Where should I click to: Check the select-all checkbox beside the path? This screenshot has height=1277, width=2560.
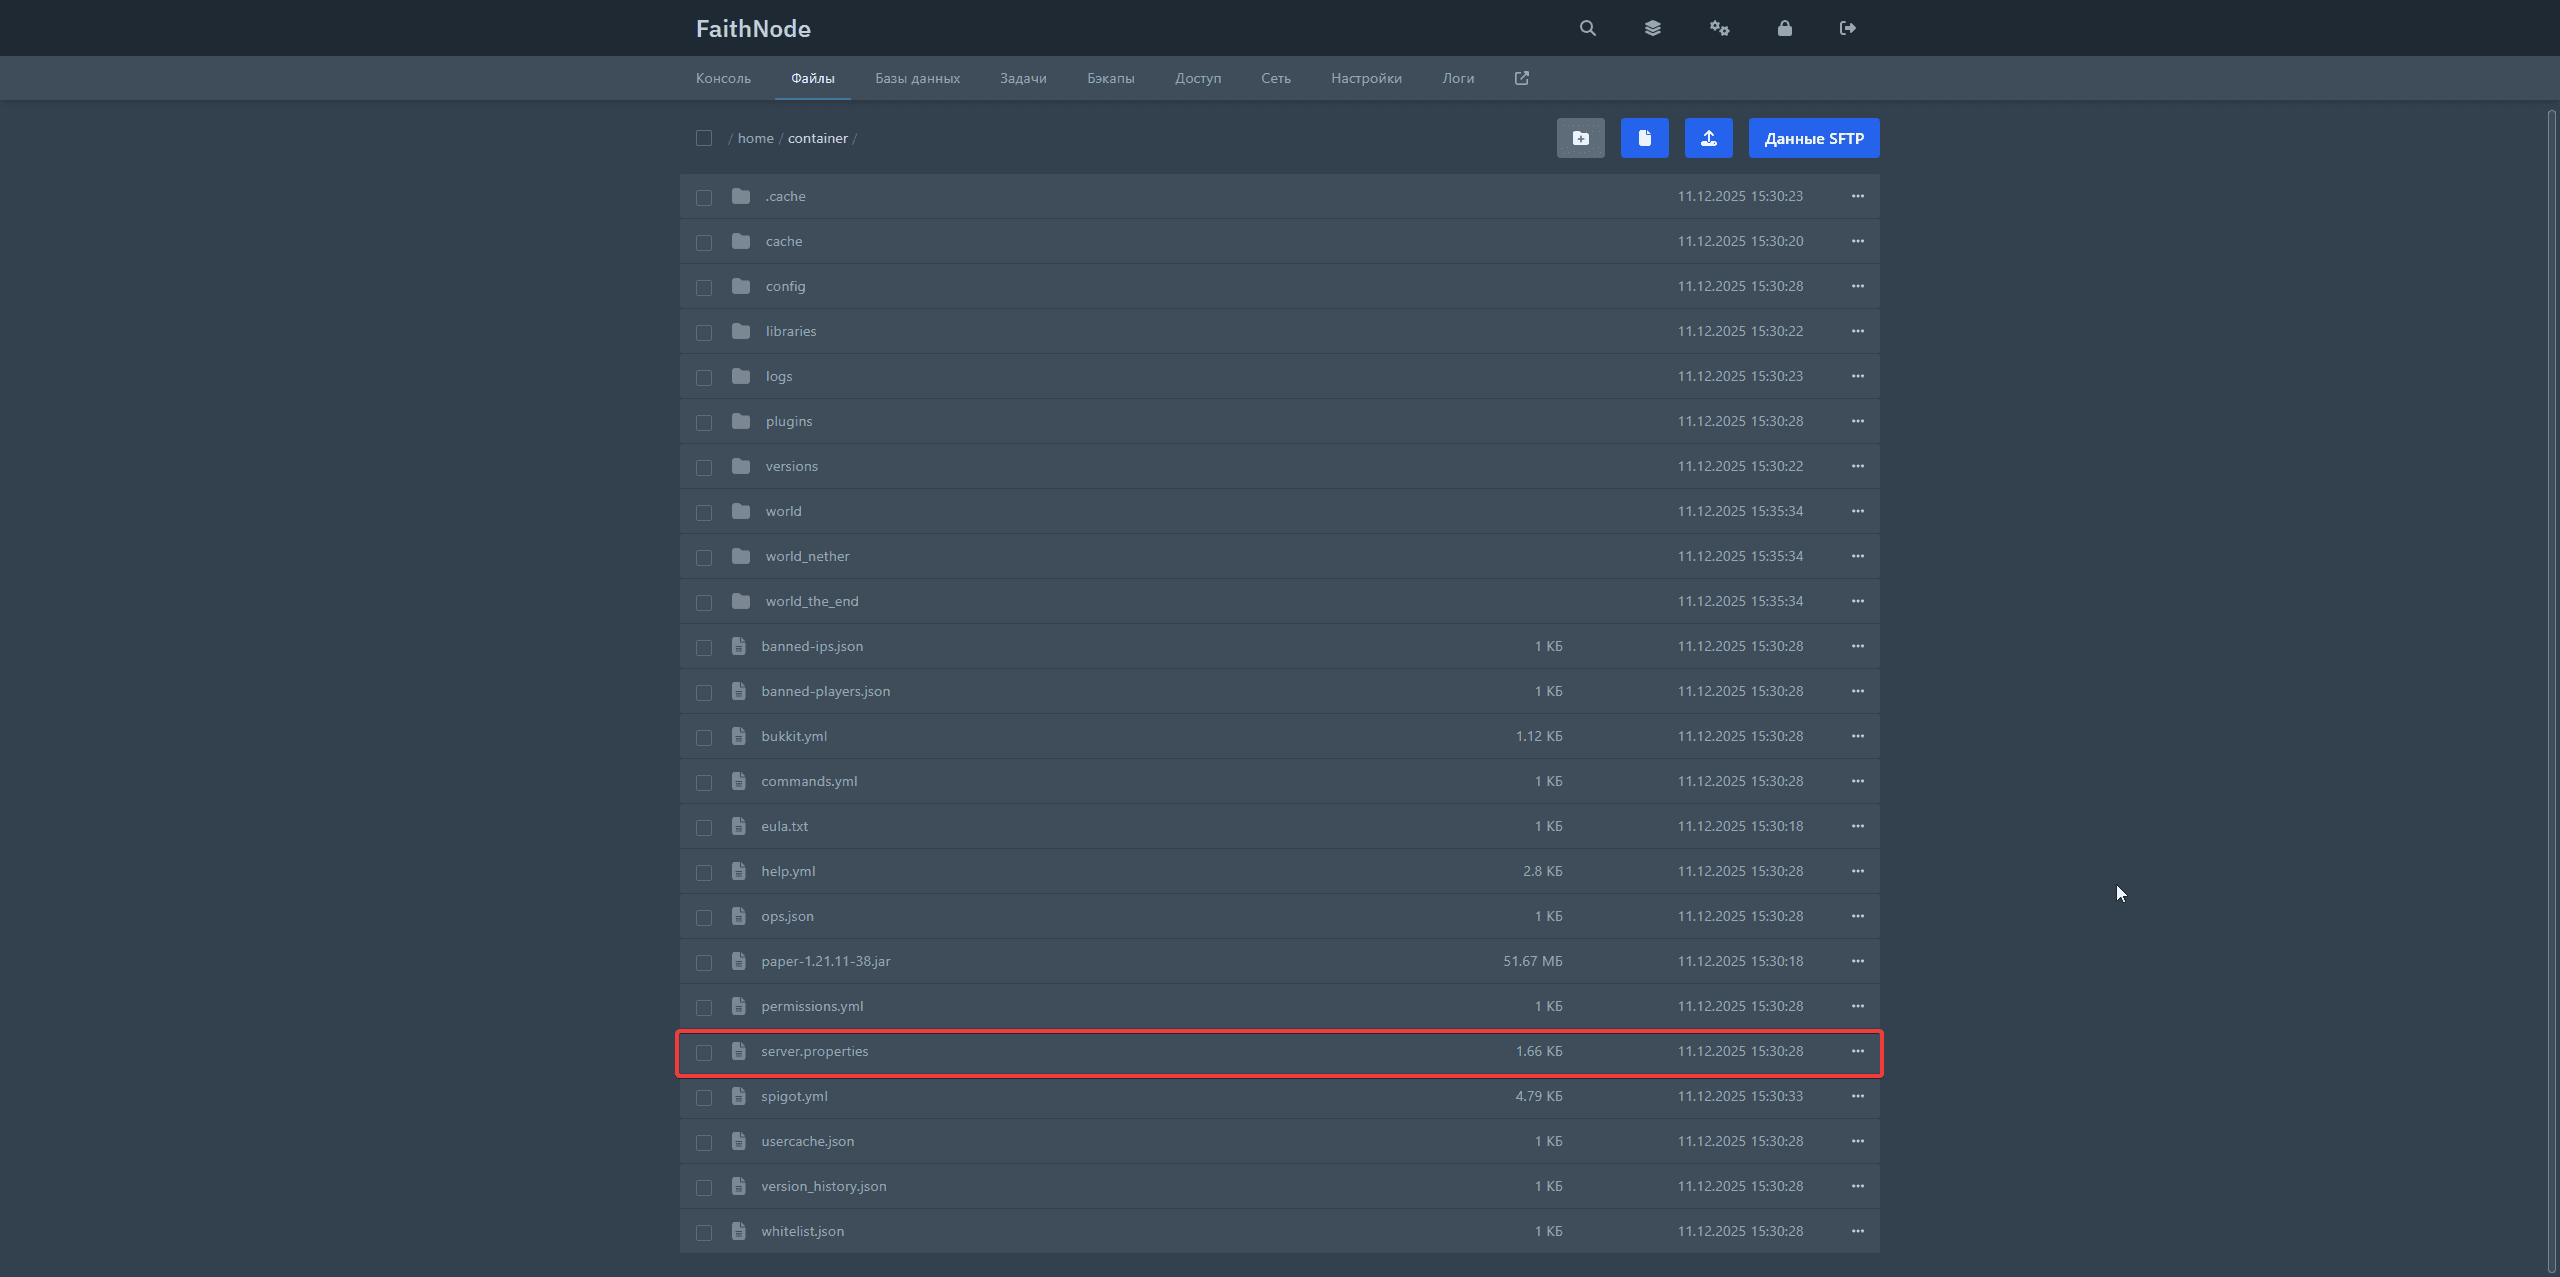704,138
